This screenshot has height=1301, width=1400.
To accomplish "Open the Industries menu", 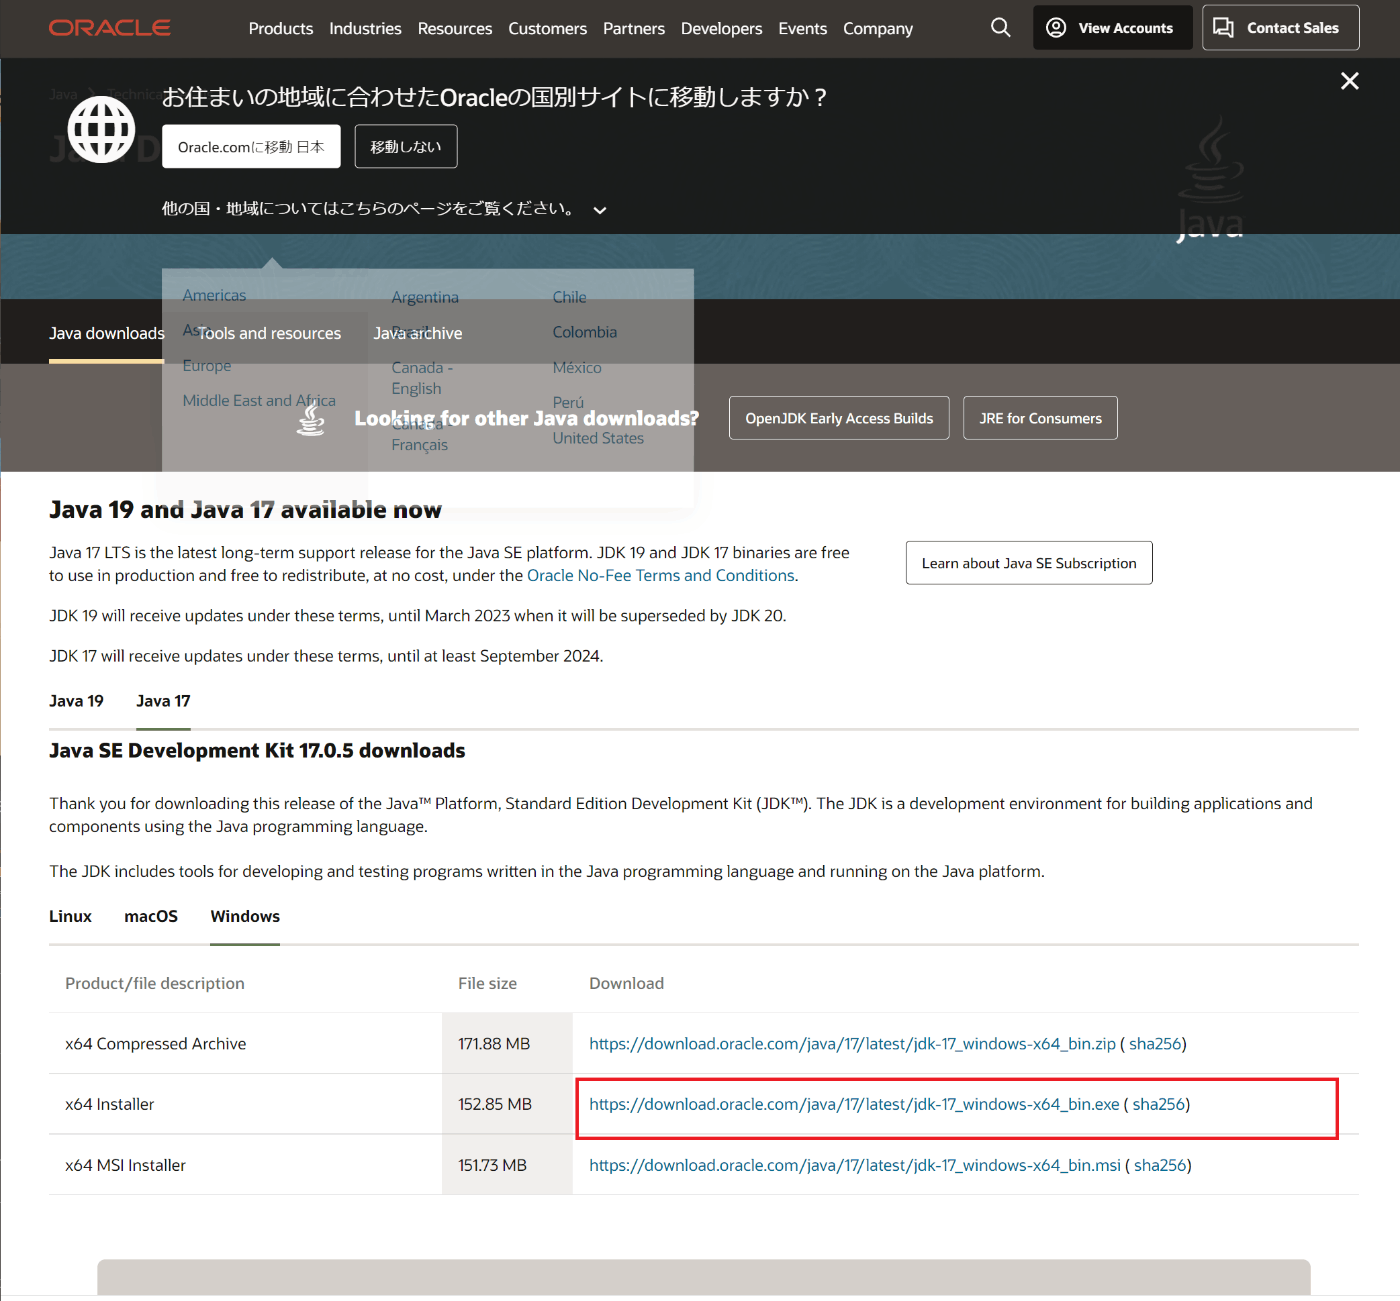I will tap(365, 29).
